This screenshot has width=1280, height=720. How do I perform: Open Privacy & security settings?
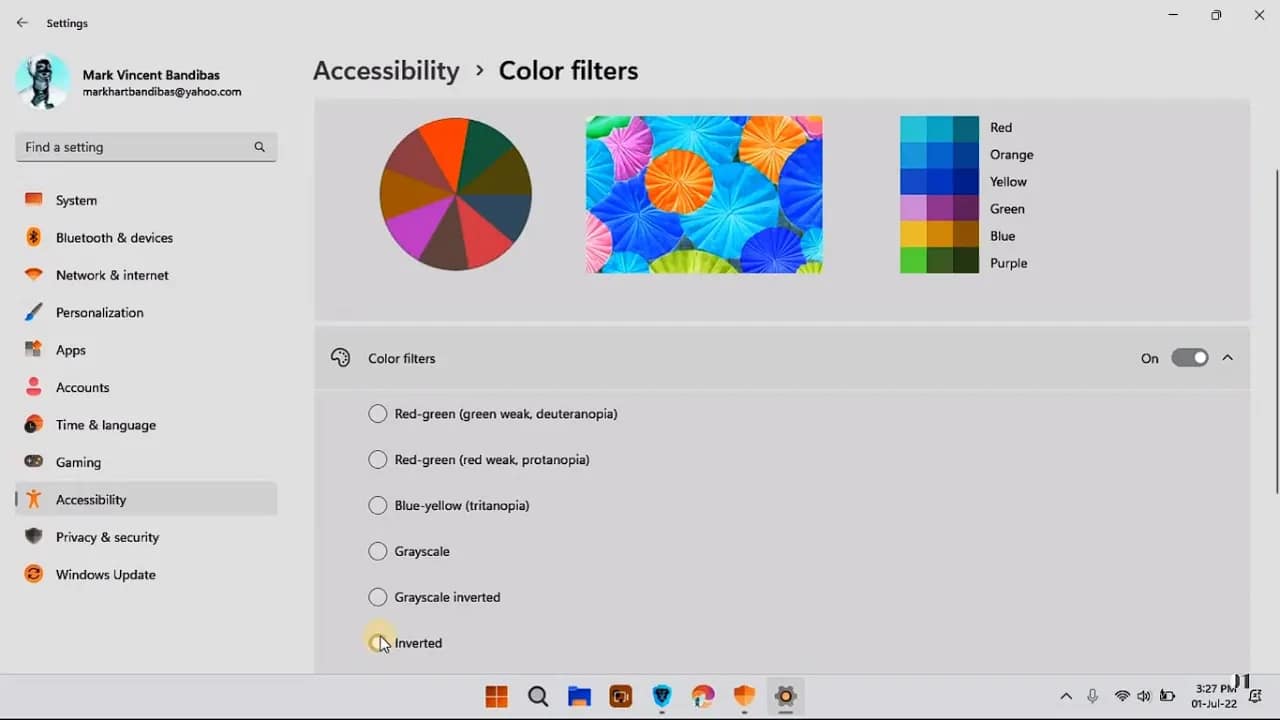click(x=107, y=537)
